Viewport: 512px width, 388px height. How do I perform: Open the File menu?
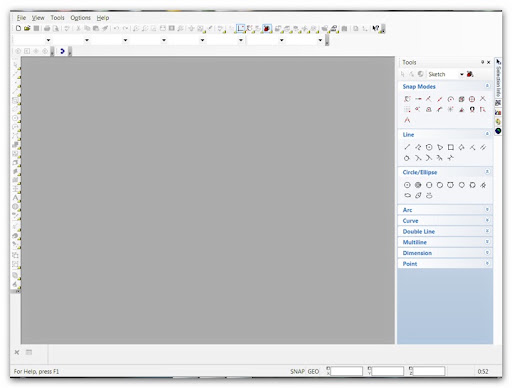pos(21,18)
